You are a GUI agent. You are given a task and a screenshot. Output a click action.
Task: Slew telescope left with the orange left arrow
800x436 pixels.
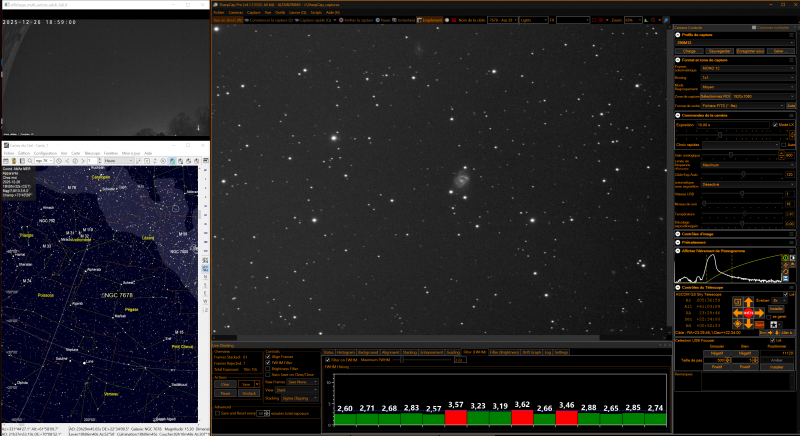point(738,313)
